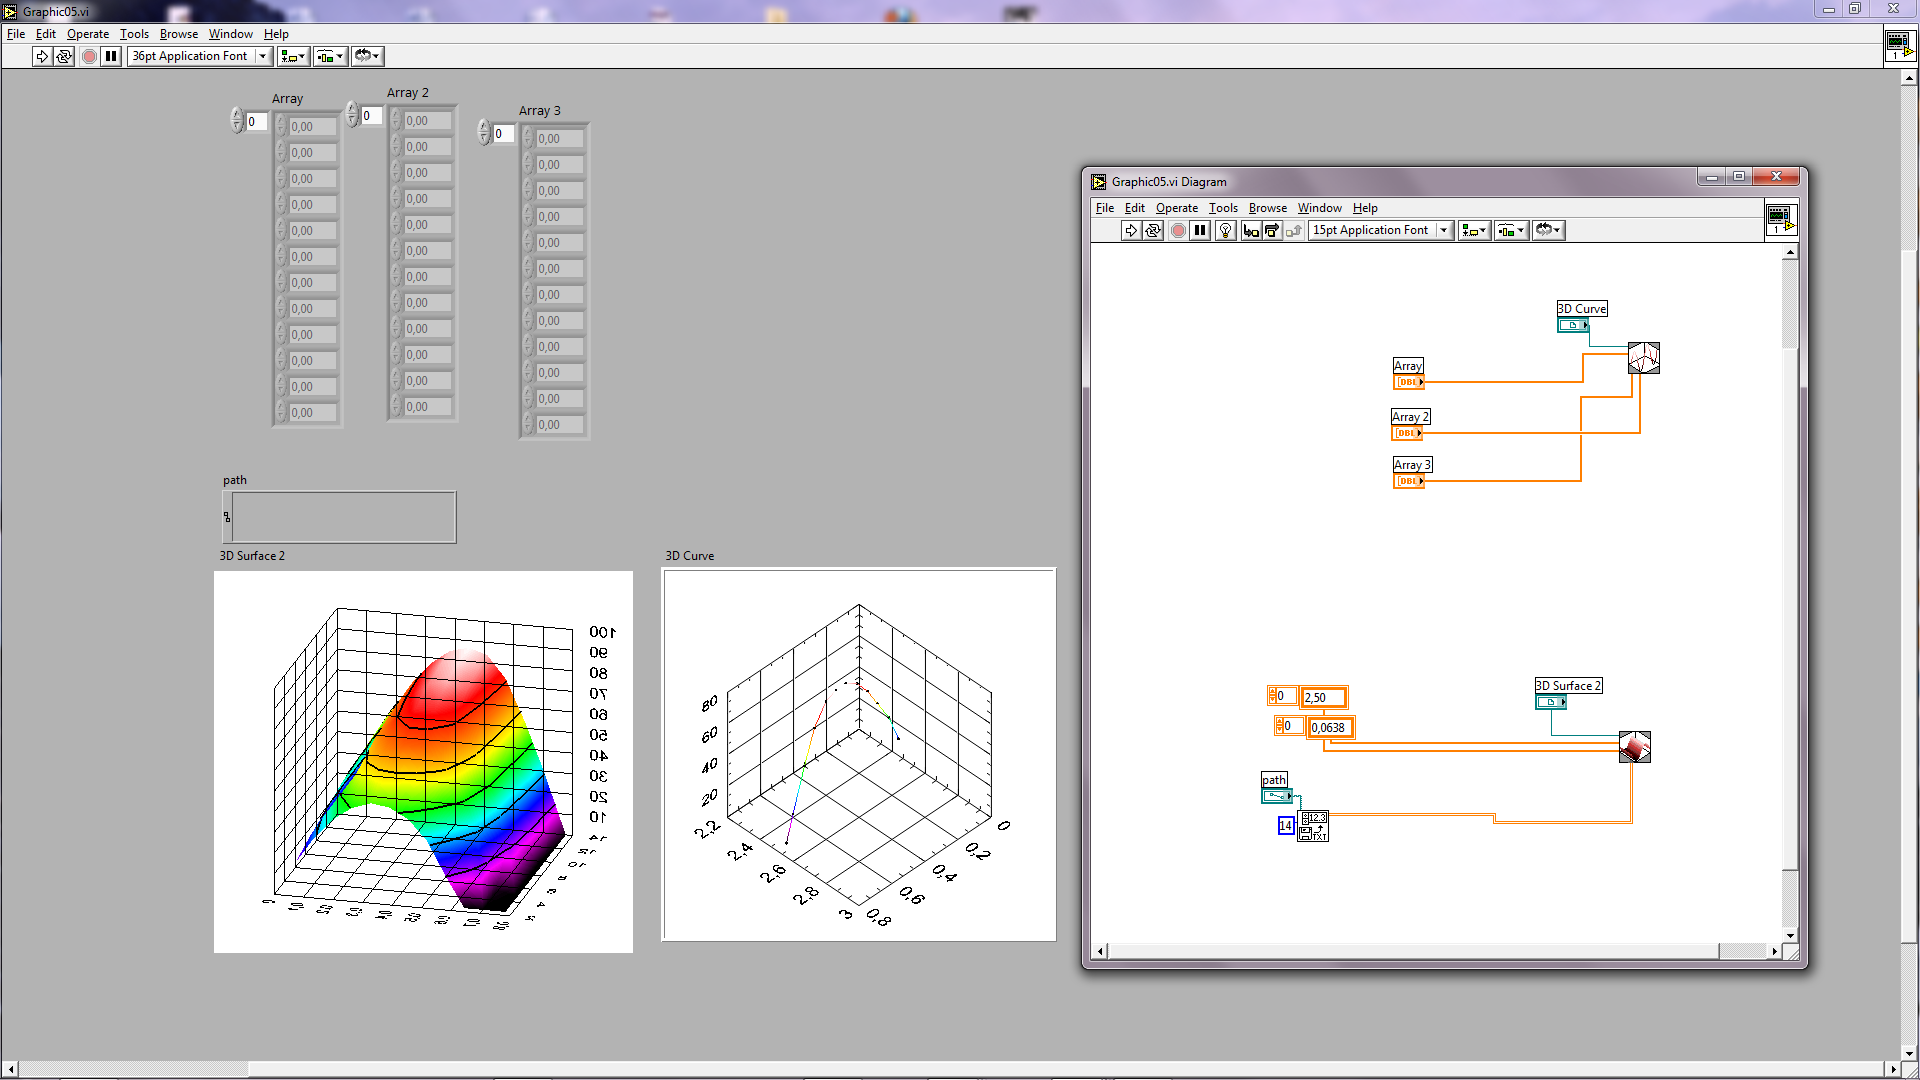Click Step Over button in Diagram toolbar

1271,230
